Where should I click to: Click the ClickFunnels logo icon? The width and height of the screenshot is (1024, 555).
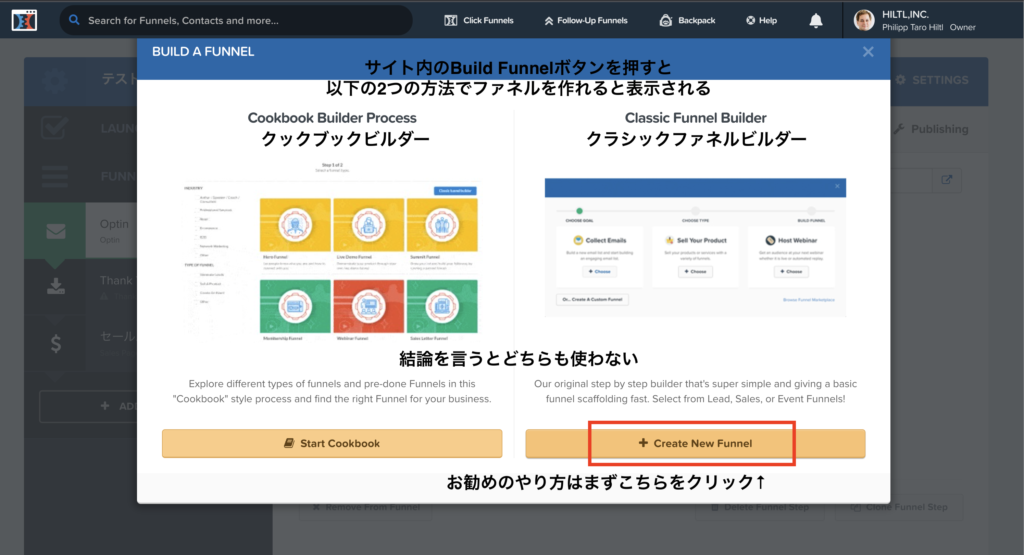(24, 20)
